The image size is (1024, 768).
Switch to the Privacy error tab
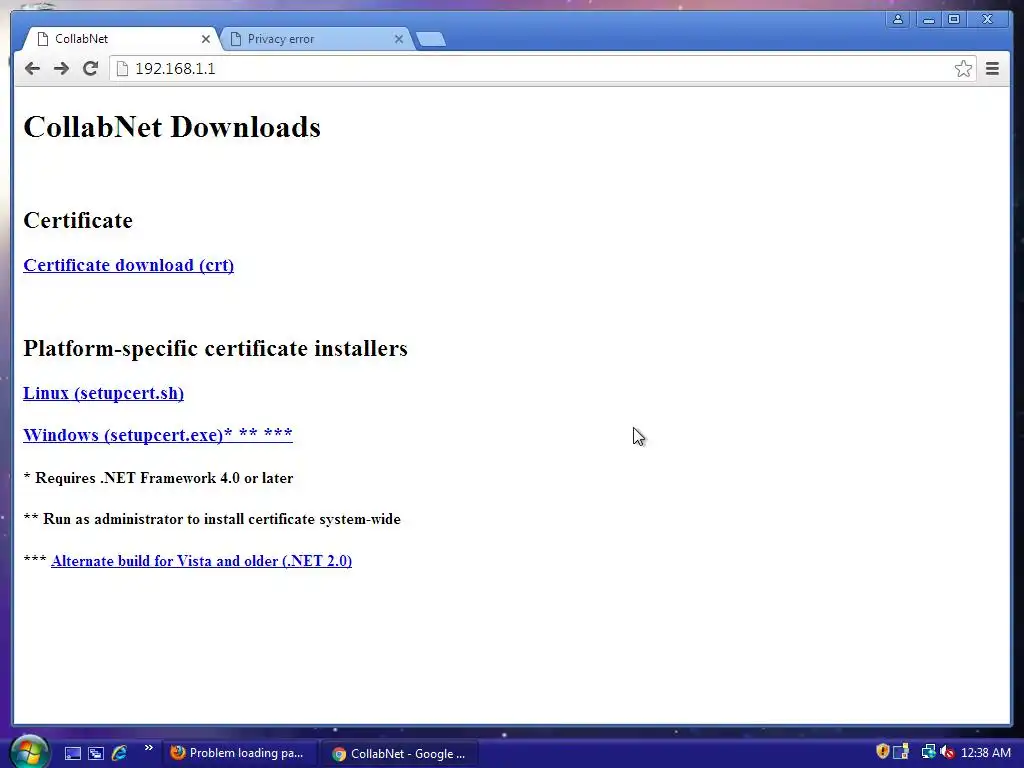click(317, 39)
